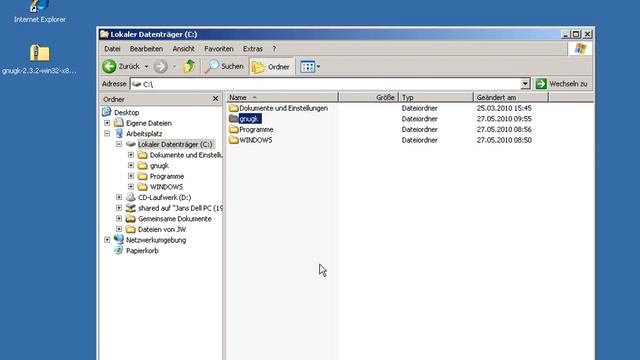Select the gnugk-2.3.2-win32 zip file icon
Viewport: 640px width, 360px height.
[39, 53]
